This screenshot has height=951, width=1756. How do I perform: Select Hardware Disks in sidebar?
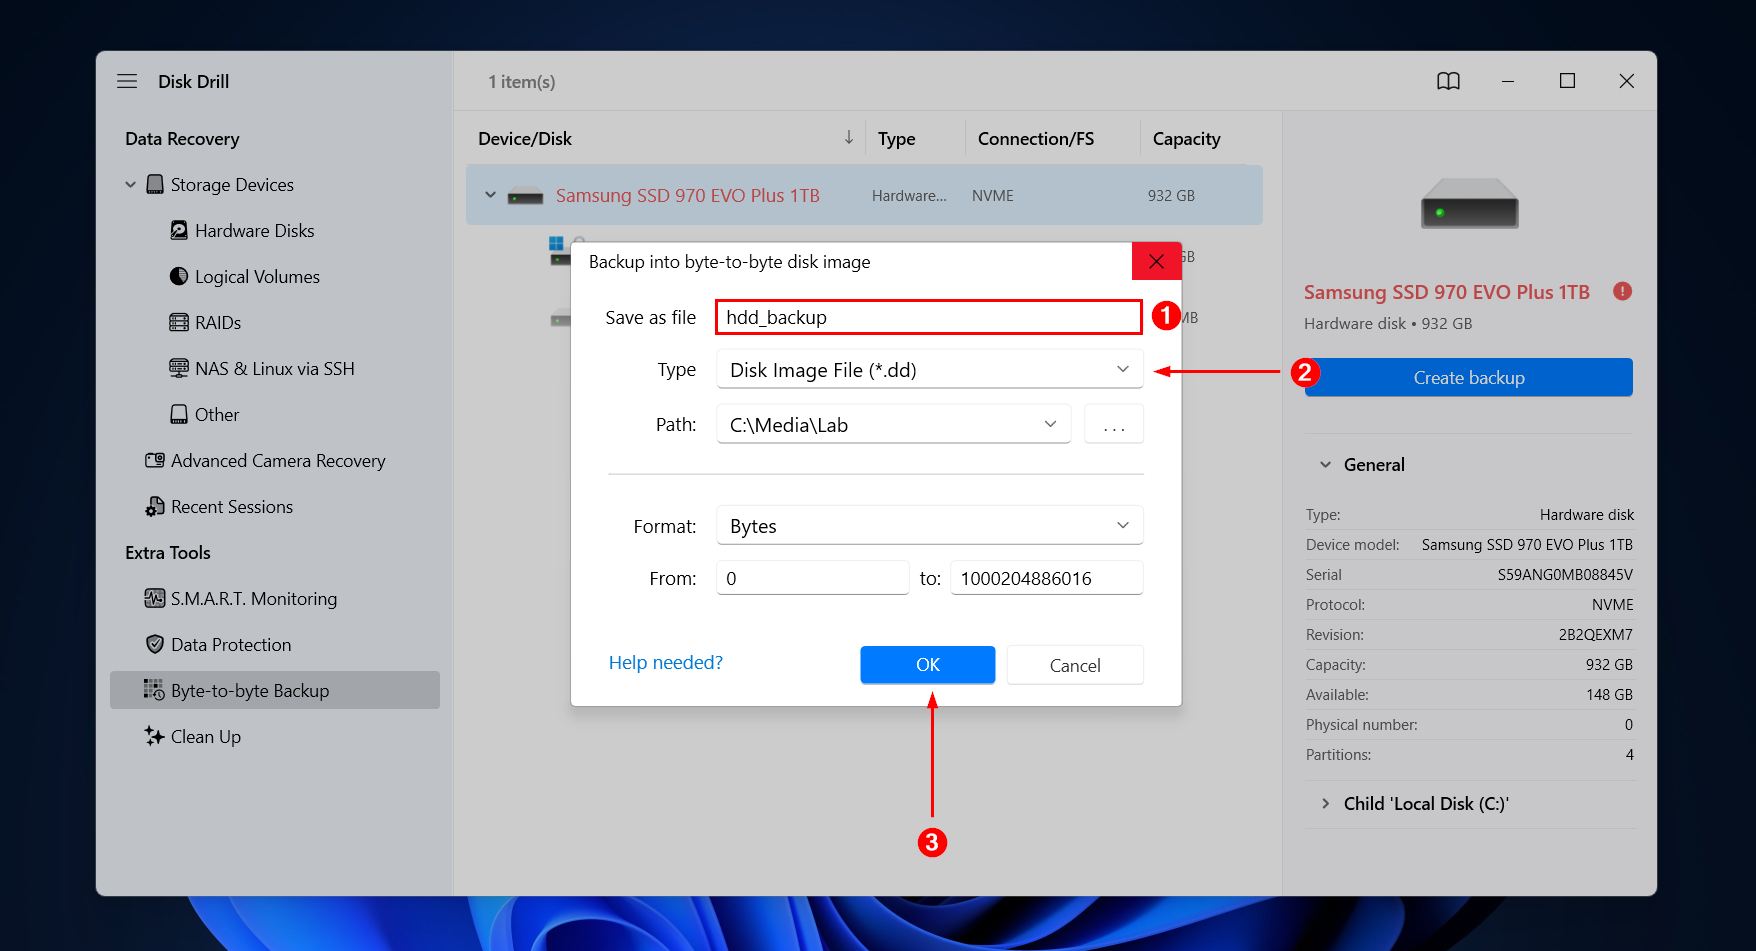tap(254, 231)
